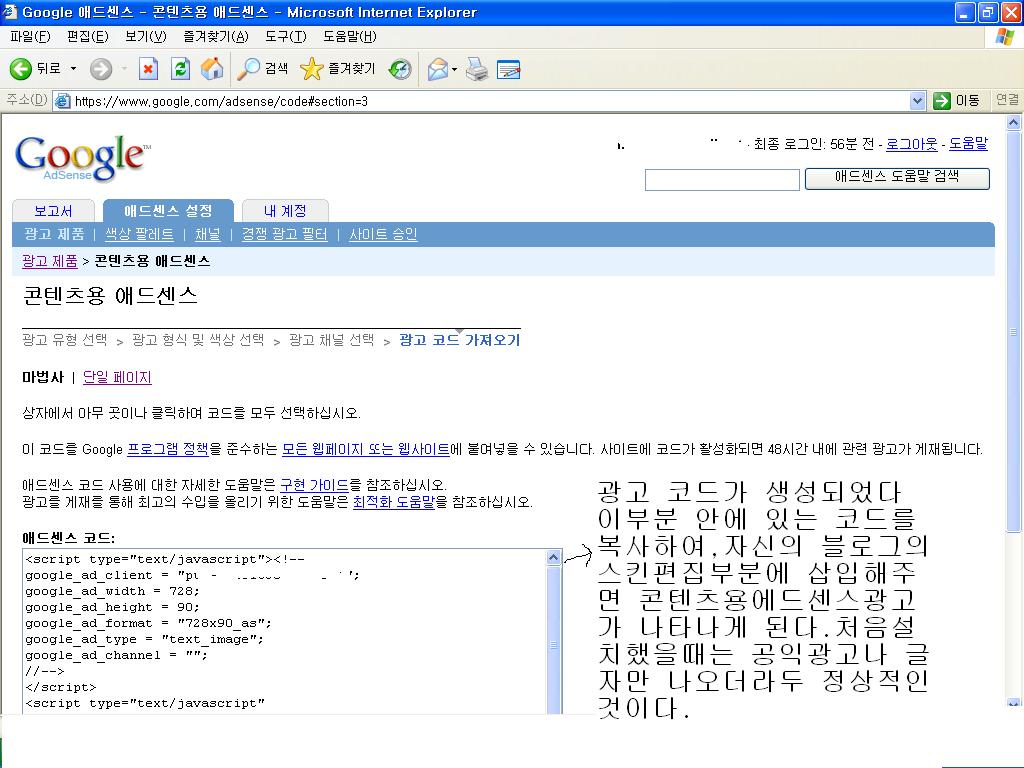Image resolution: width=1024 pixels, height=768 pixels.
Task: Open the 채널 sub-navigation link
Action: [x=208, y=234]
